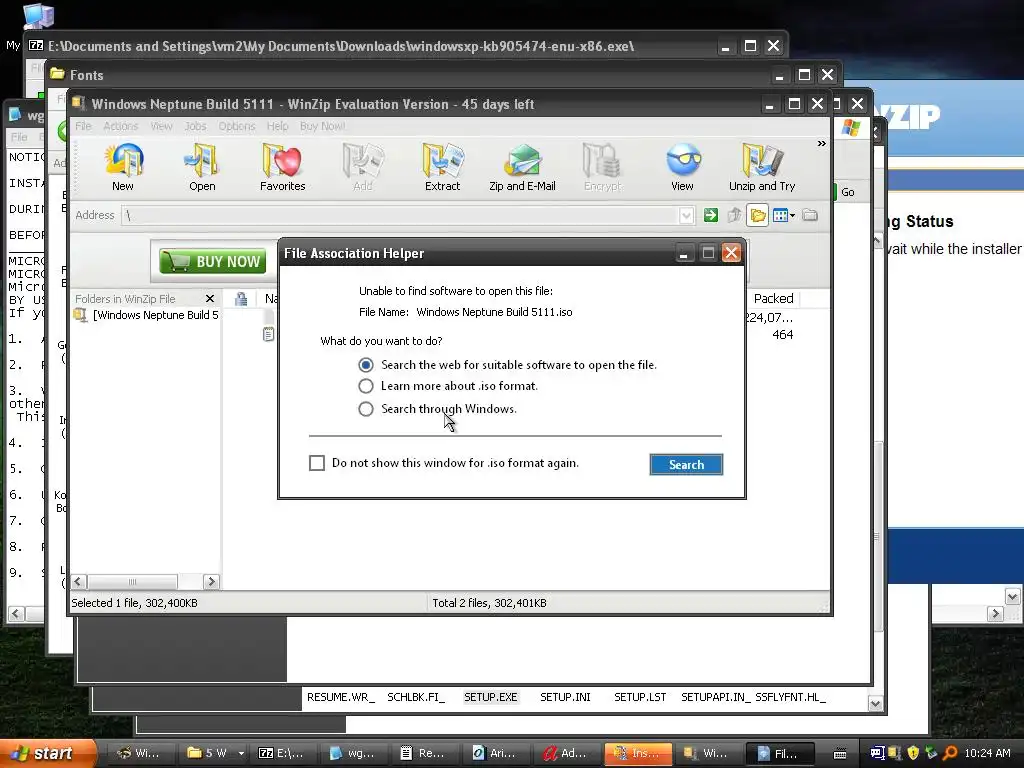Click the search magnifier tray icon

pyautogui.click(x=950, y=753)
